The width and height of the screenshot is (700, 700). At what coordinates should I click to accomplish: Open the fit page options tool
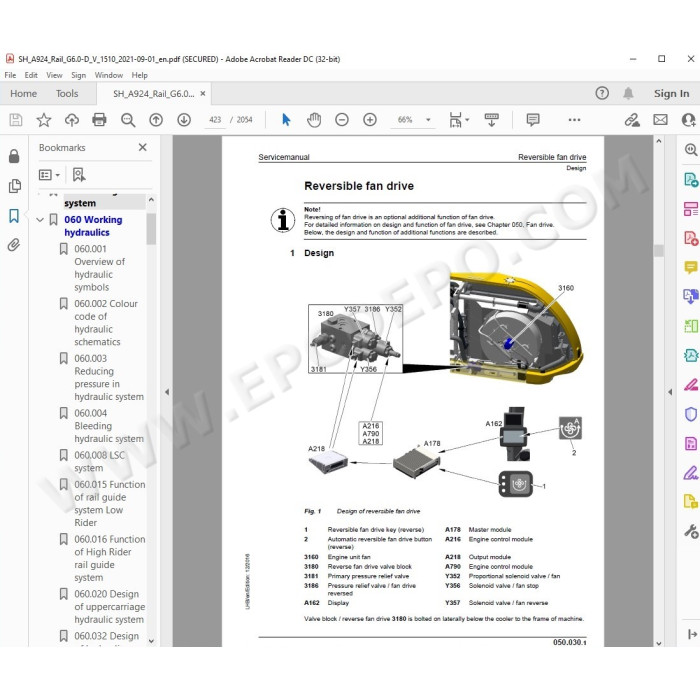coord(459,120)
